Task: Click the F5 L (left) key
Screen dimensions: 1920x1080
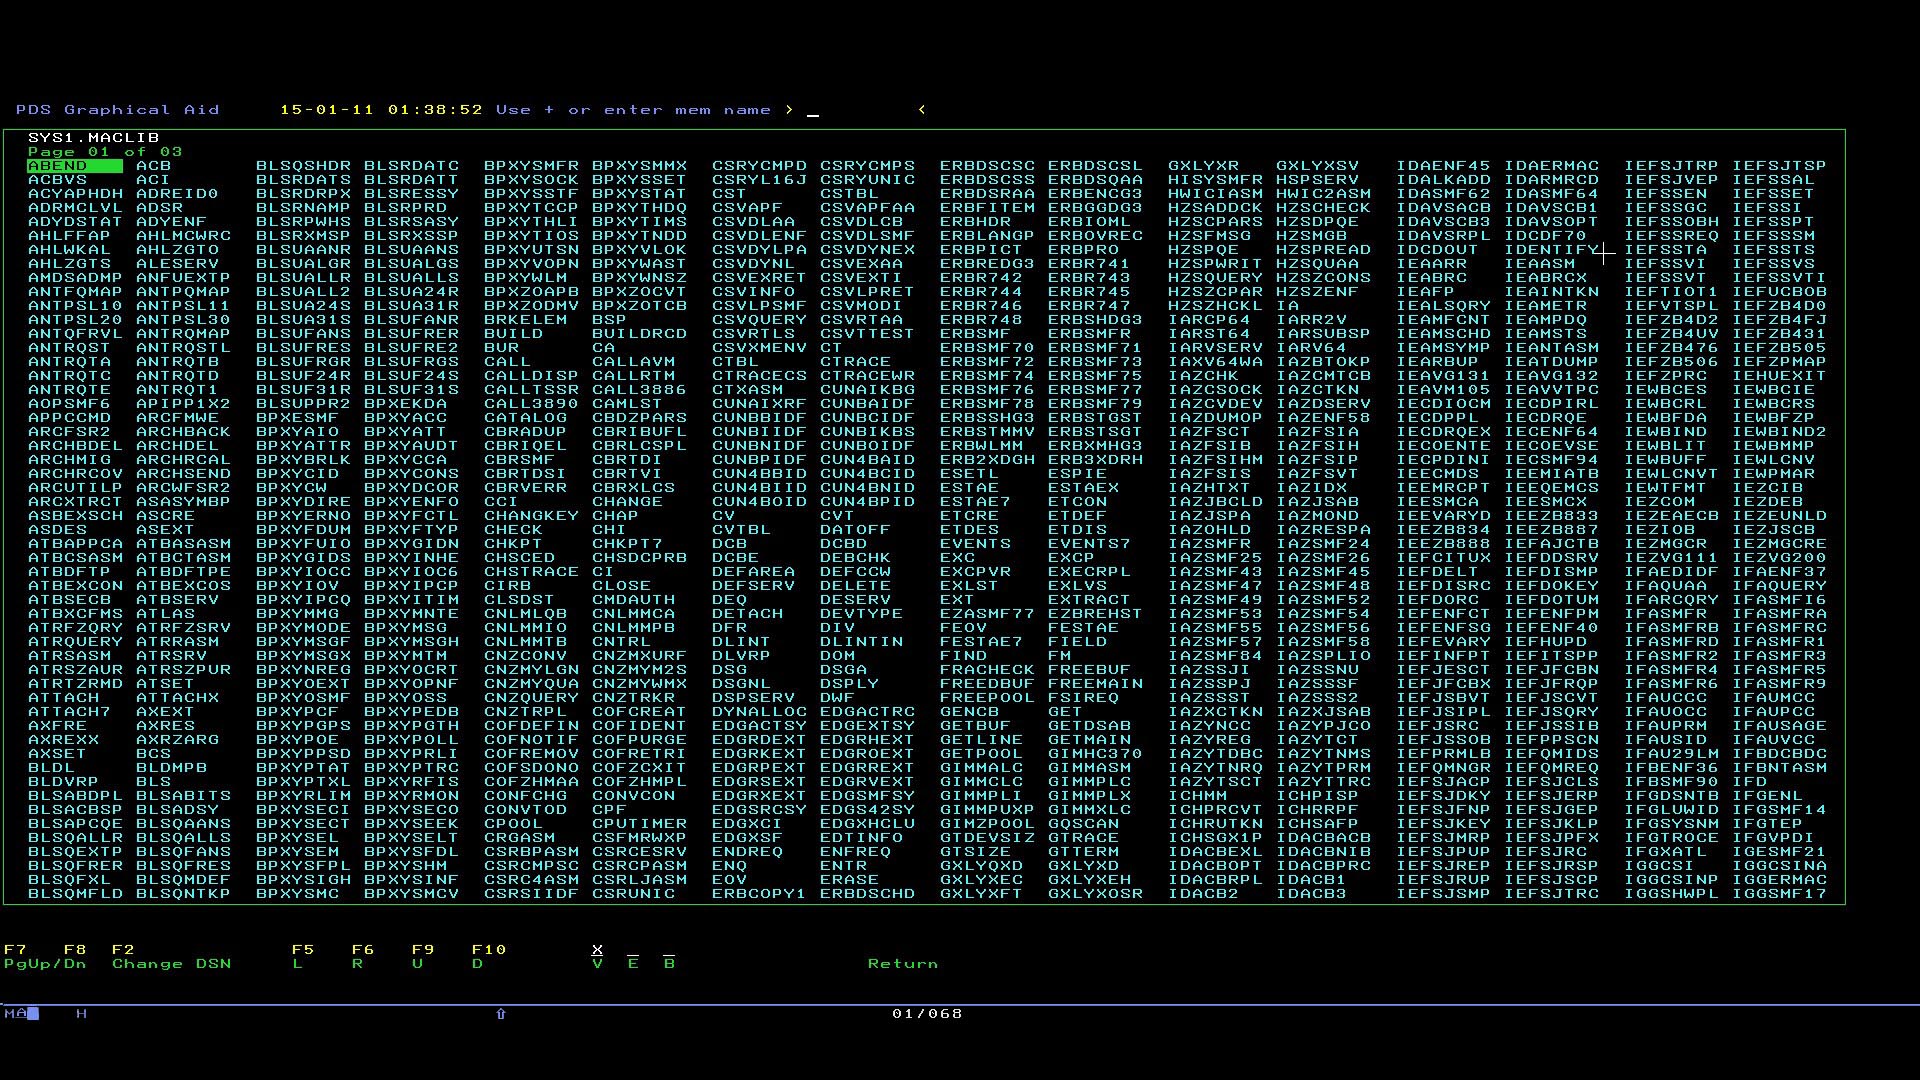Action: point(298,964)
